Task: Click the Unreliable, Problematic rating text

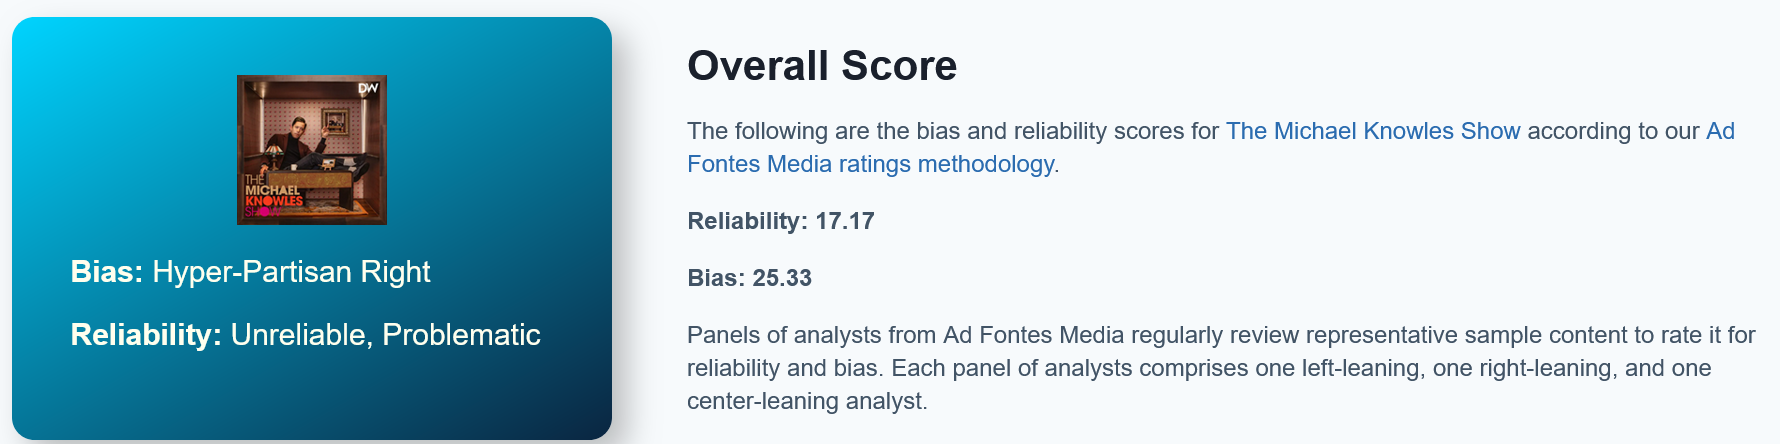Action: pyautogui.click(x=385, y=335)
